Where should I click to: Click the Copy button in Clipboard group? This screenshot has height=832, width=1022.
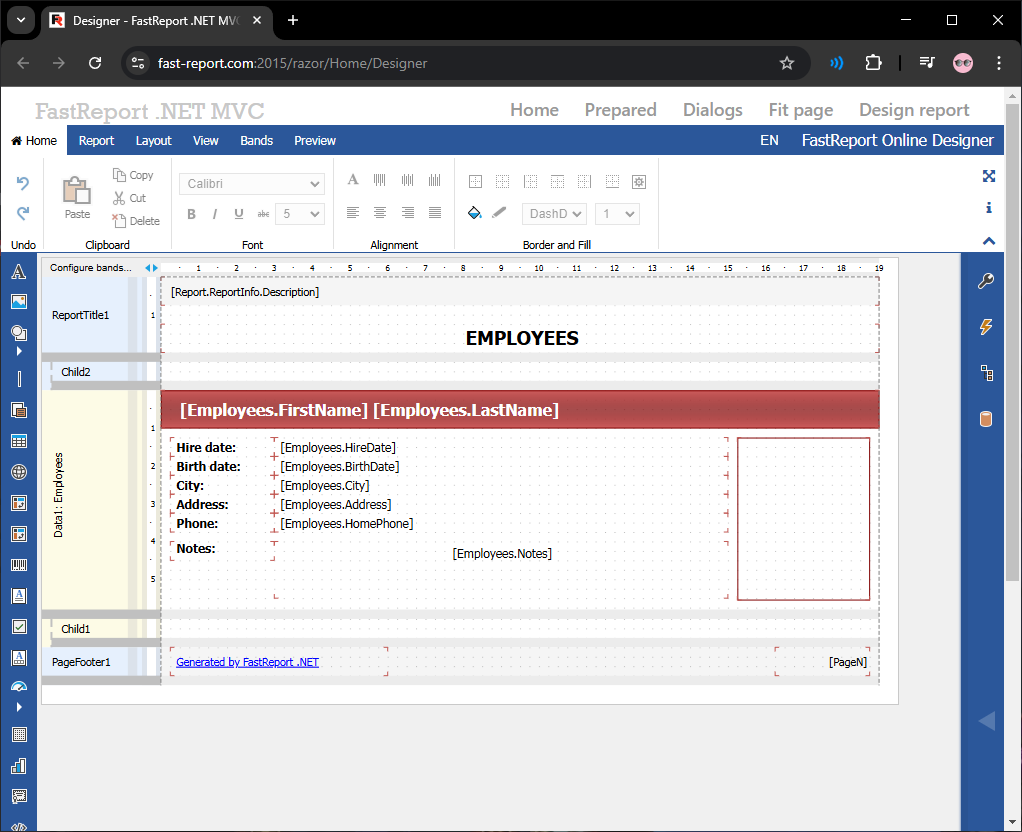[133, 175]
